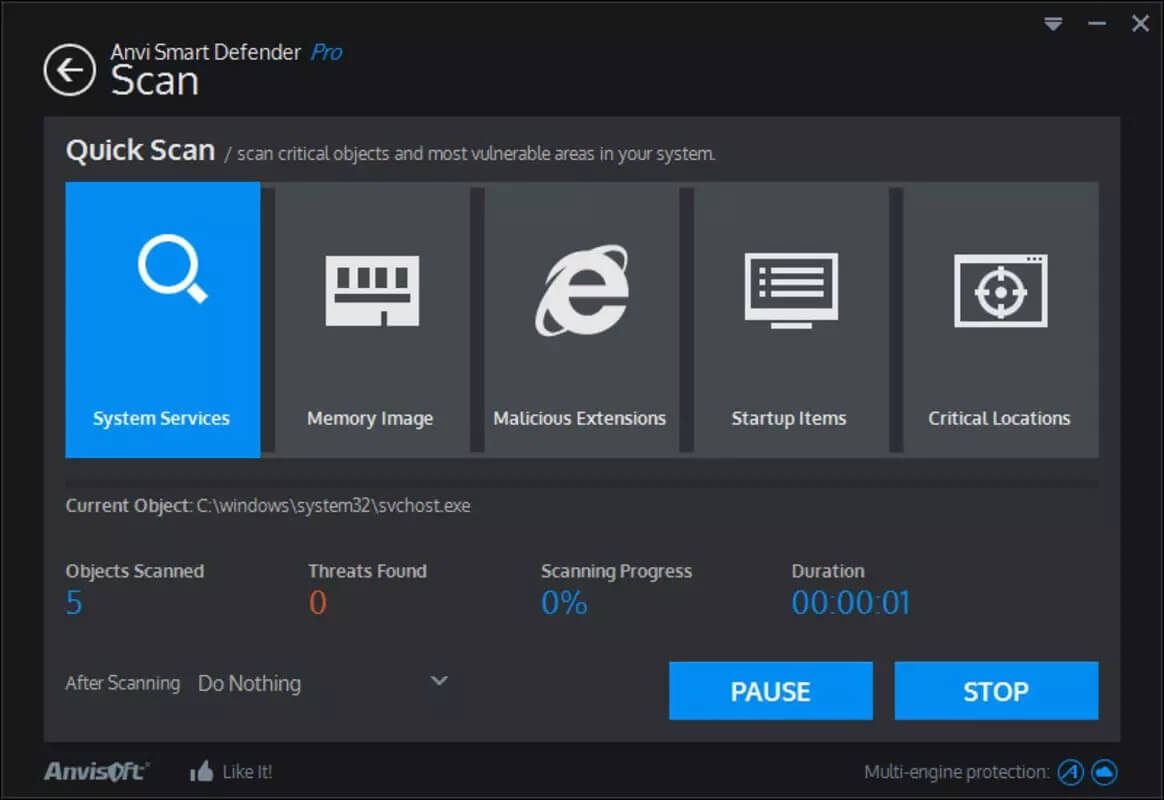The image size is (1164, 800).
Task: Open the title bar dropdown arrow menu
Action: coord(1053,23)
